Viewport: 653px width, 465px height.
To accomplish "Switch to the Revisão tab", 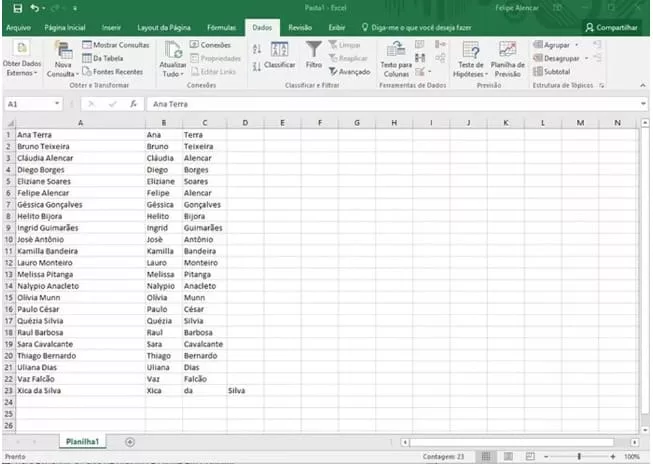I will pyautogui.click(x=300, y=27).
